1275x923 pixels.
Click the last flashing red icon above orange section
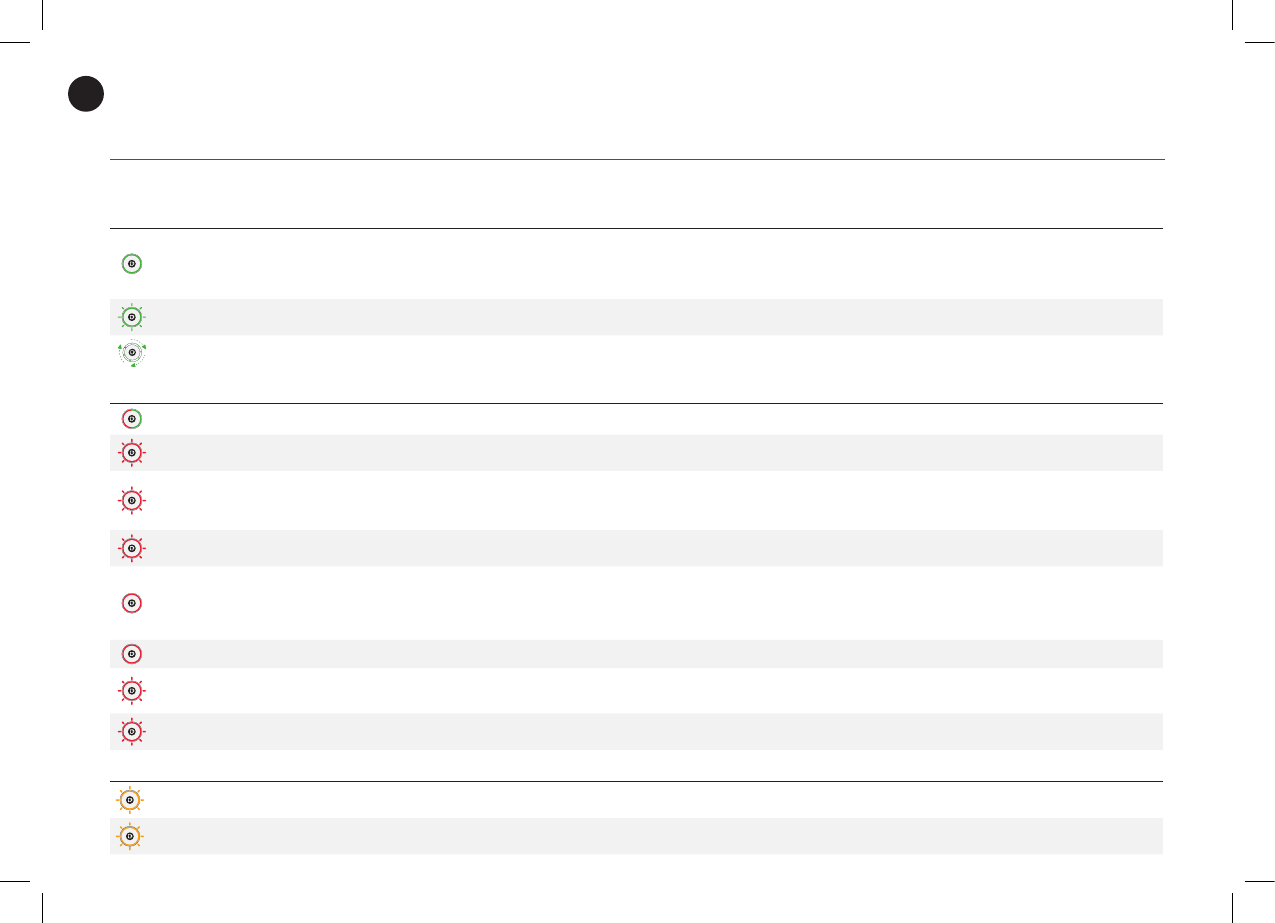(131, 732)
